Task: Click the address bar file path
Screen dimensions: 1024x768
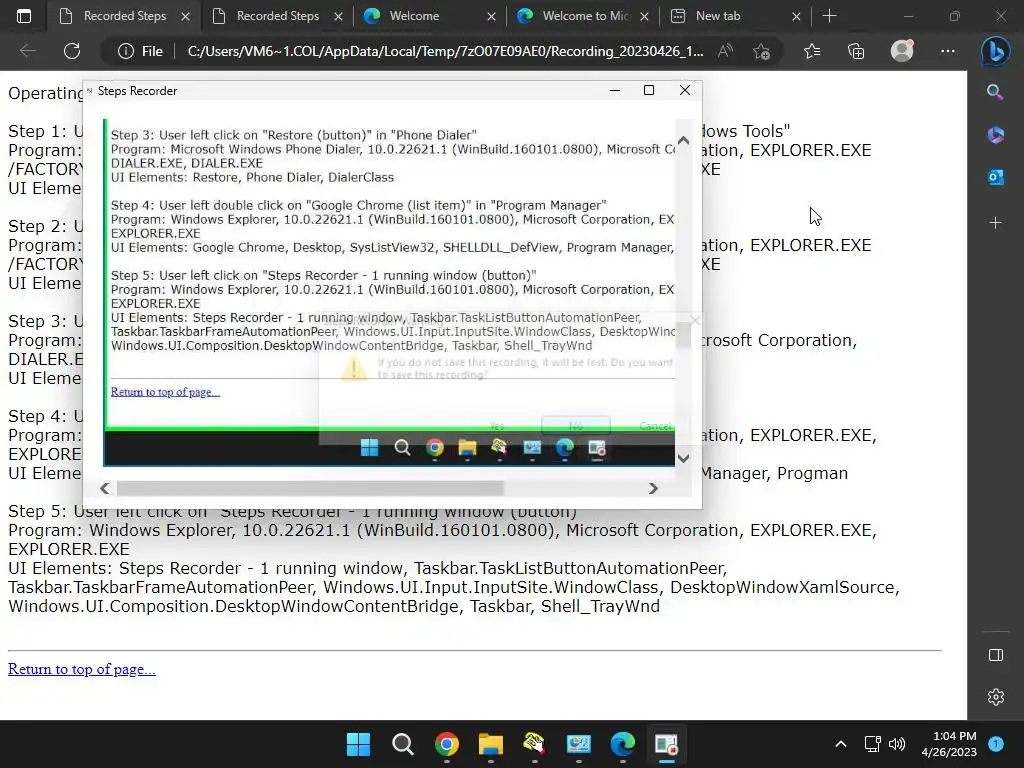Action: (445, 51)
